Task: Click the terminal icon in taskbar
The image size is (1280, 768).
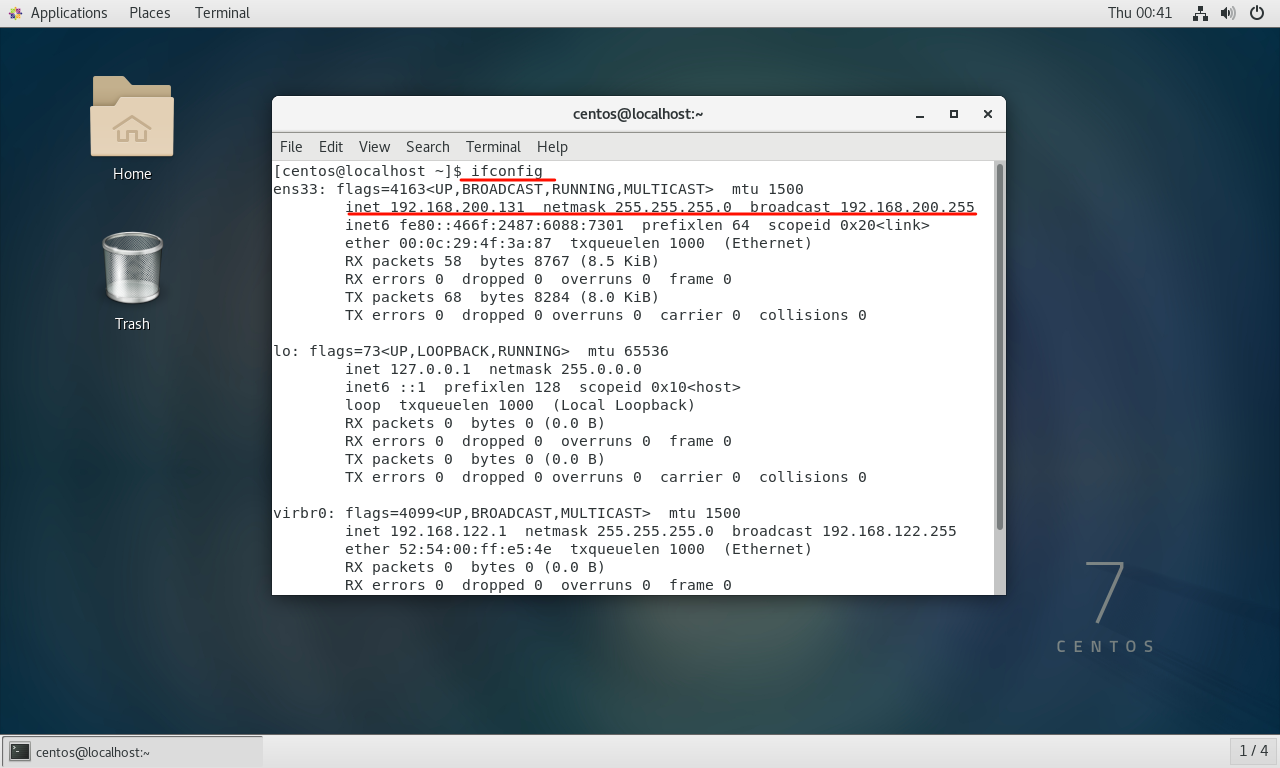Action: coord(20,752)
